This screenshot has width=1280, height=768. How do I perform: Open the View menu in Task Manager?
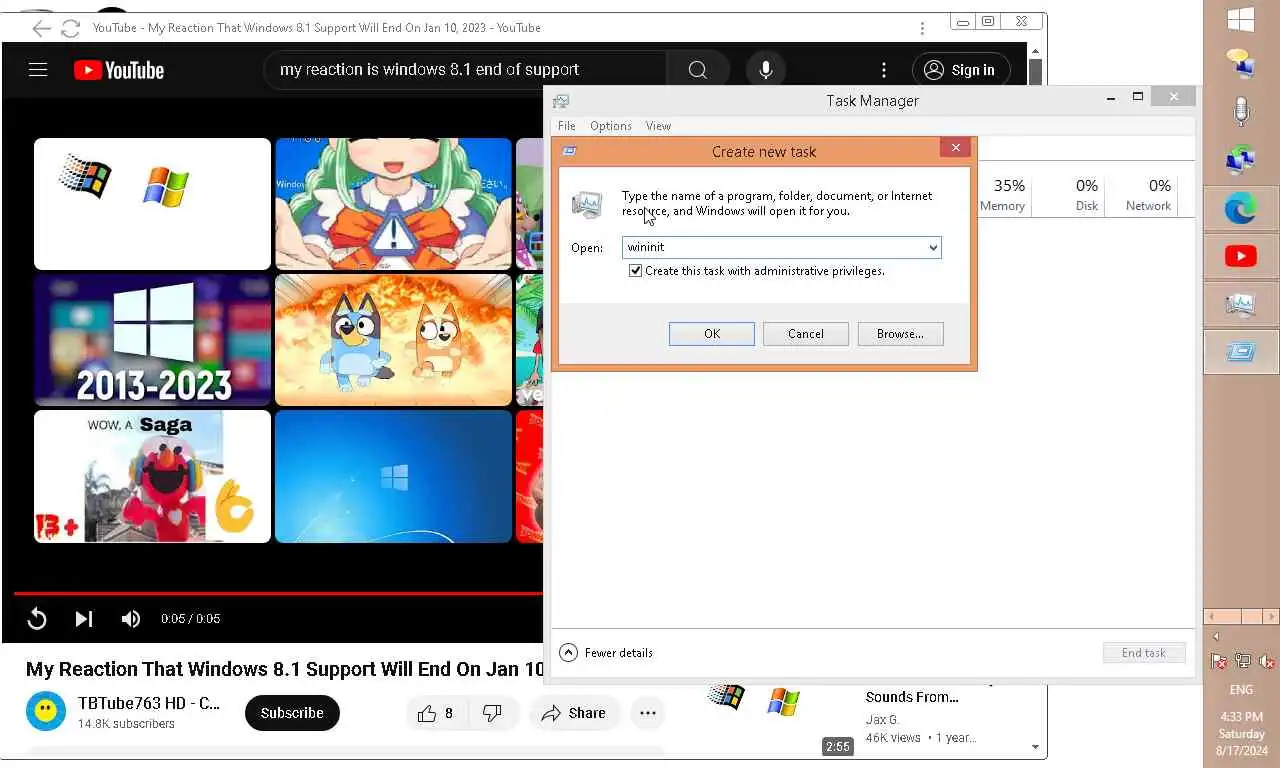coord(658,126)
